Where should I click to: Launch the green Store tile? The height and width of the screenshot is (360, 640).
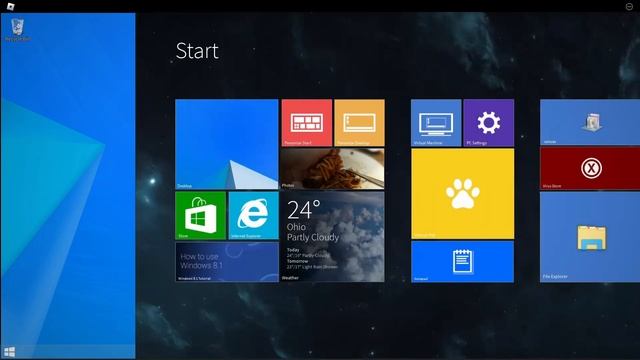click(200, 216)
